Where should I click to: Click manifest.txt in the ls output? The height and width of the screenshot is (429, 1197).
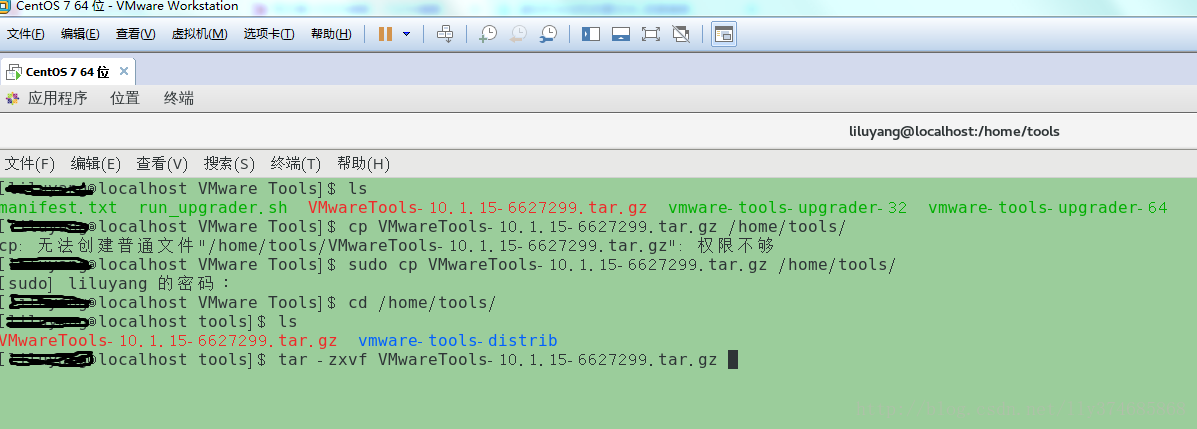(59, 207)
